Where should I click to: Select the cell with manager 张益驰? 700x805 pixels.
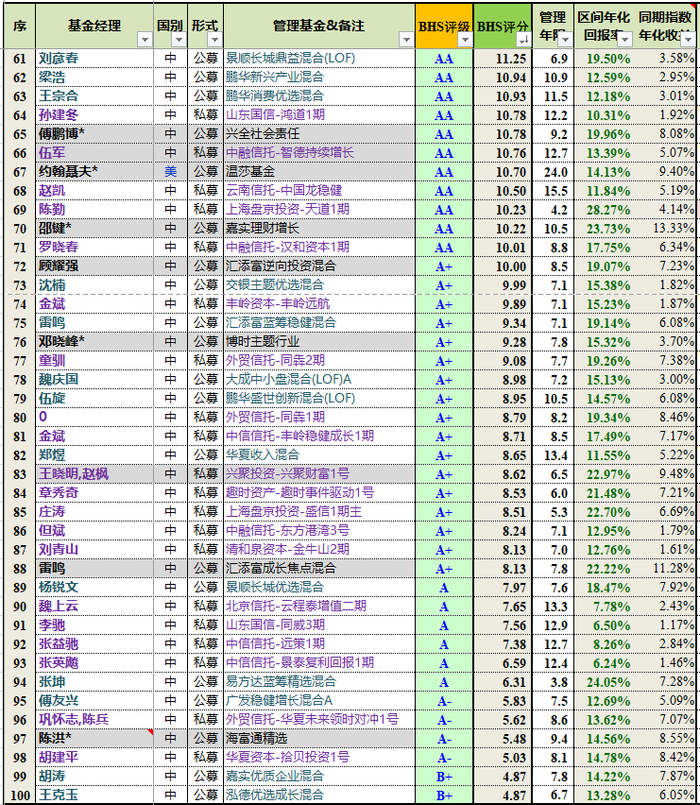[94, 644]
